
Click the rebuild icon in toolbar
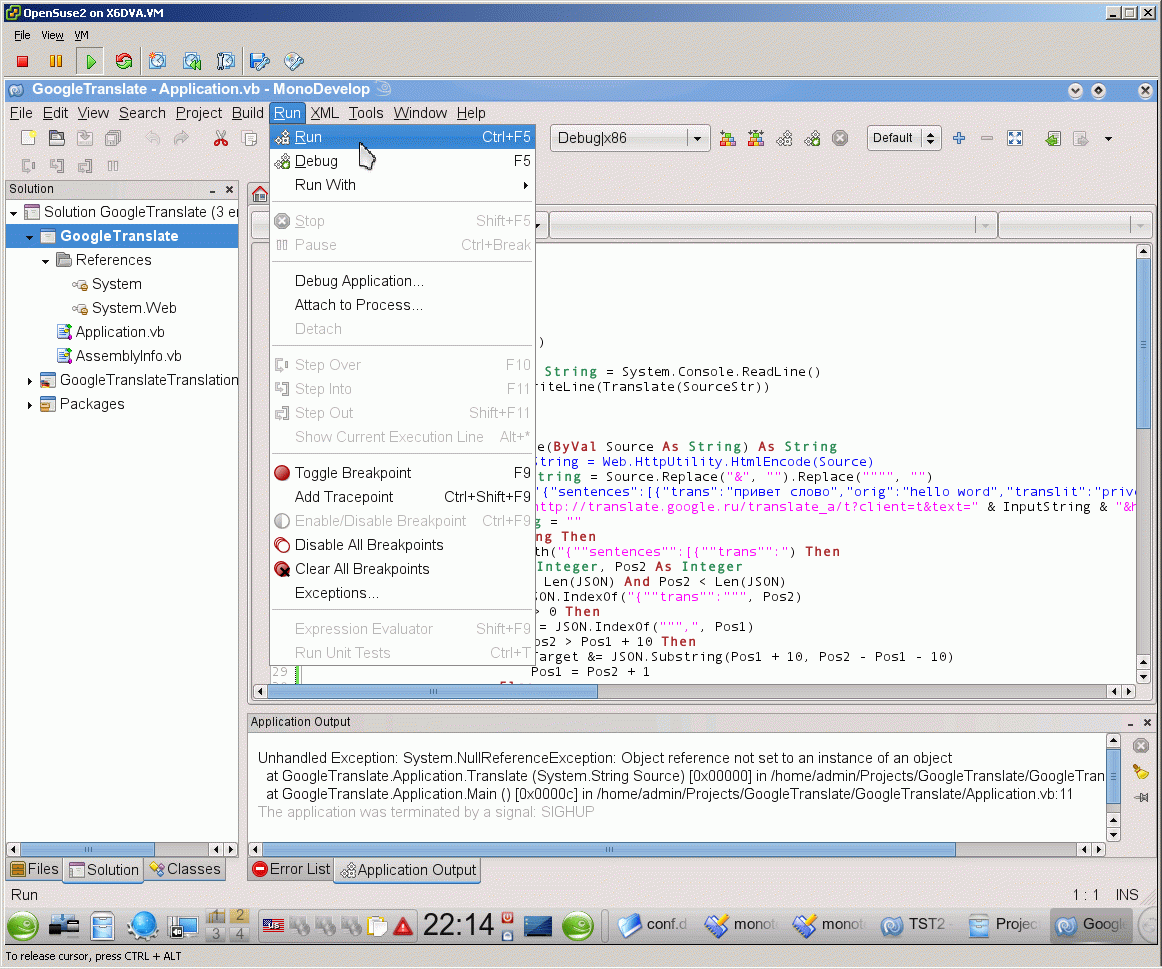coord(756,139)
